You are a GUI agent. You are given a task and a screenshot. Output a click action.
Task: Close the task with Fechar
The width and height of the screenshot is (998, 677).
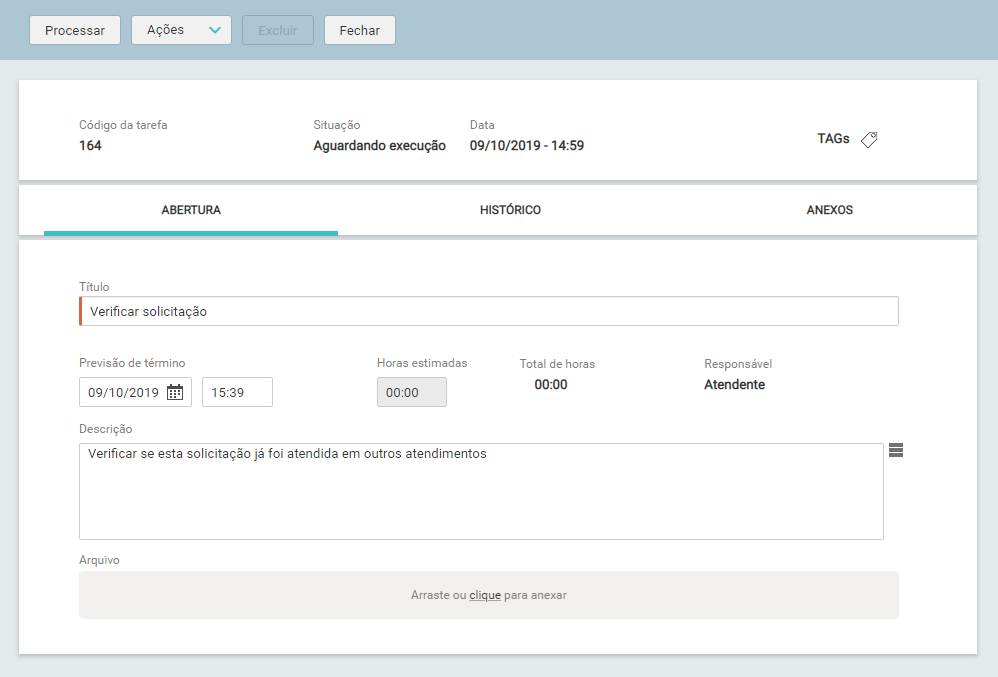(x=360, y=30)
